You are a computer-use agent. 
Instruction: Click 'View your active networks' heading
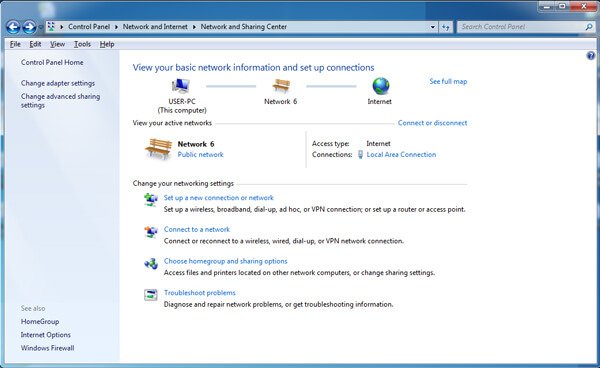click(x=172, y=123)
